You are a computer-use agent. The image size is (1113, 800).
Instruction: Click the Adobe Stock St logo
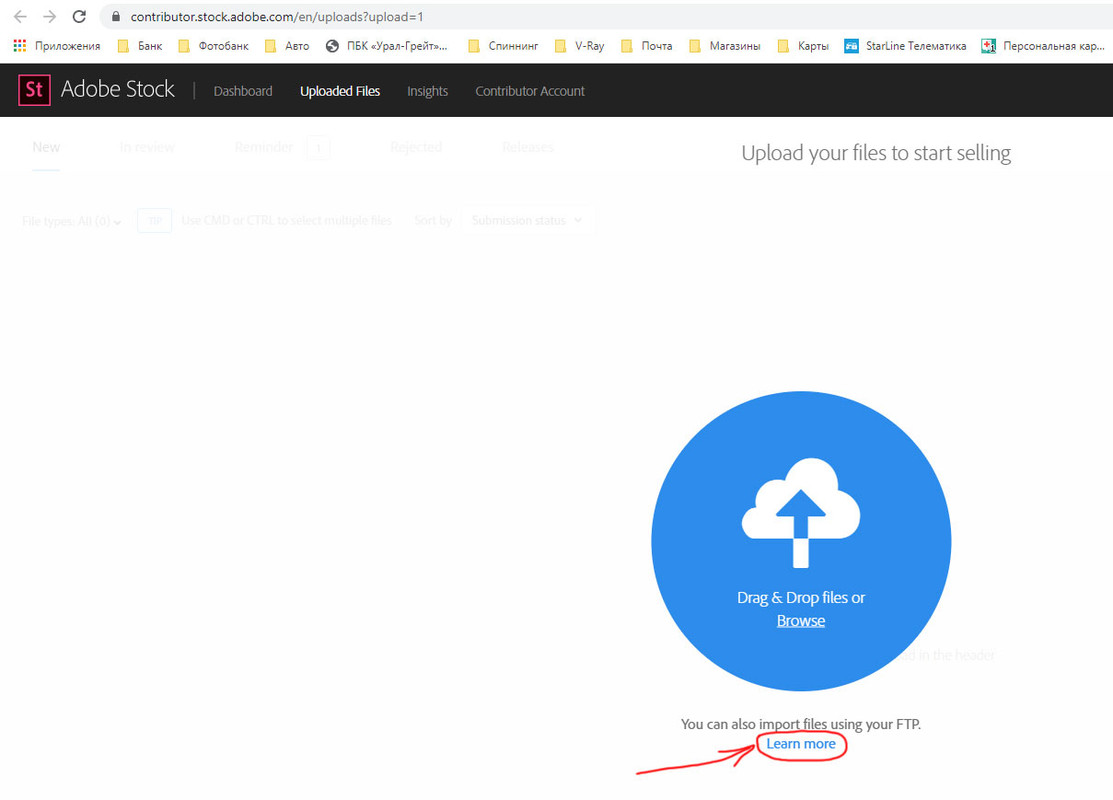pos(34,90)
